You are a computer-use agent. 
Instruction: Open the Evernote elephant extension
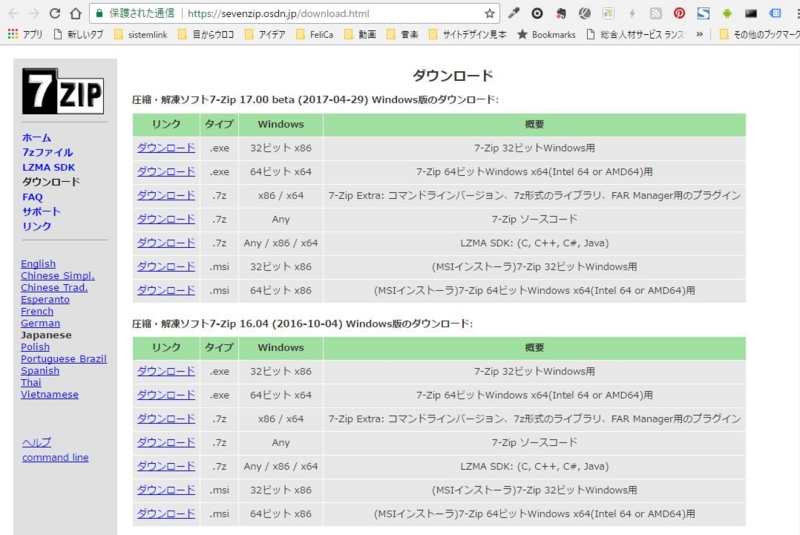pos(561,14)
